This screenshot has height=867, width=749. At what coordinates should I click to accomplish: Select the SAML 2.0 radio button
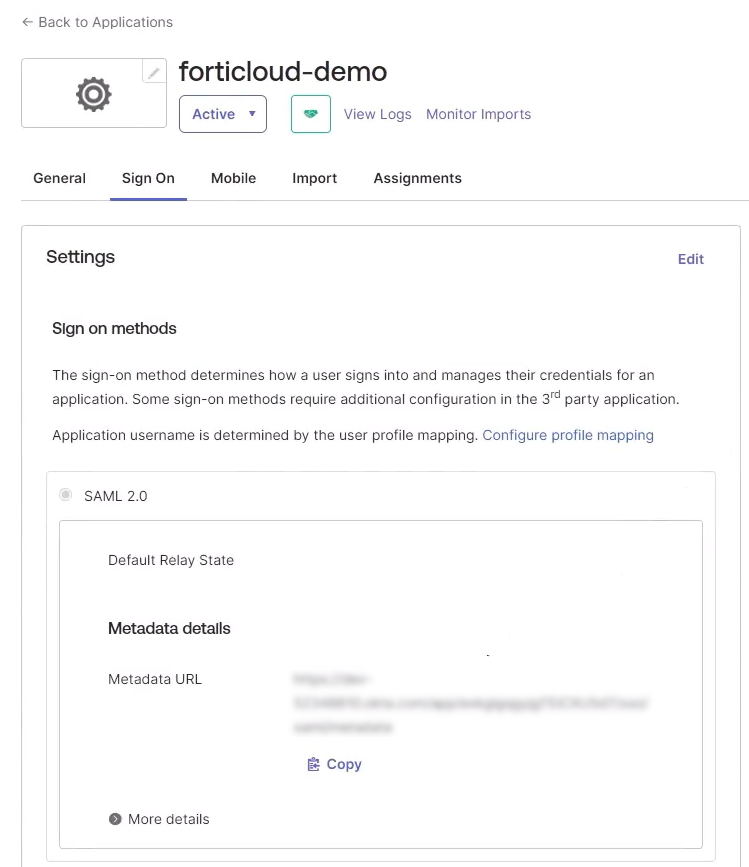click(66, 495)
